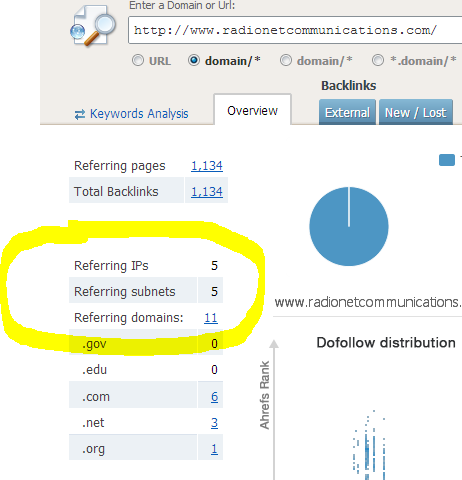Open Referring domains count 11 link
462x480 pixels.
click(211, 318)
